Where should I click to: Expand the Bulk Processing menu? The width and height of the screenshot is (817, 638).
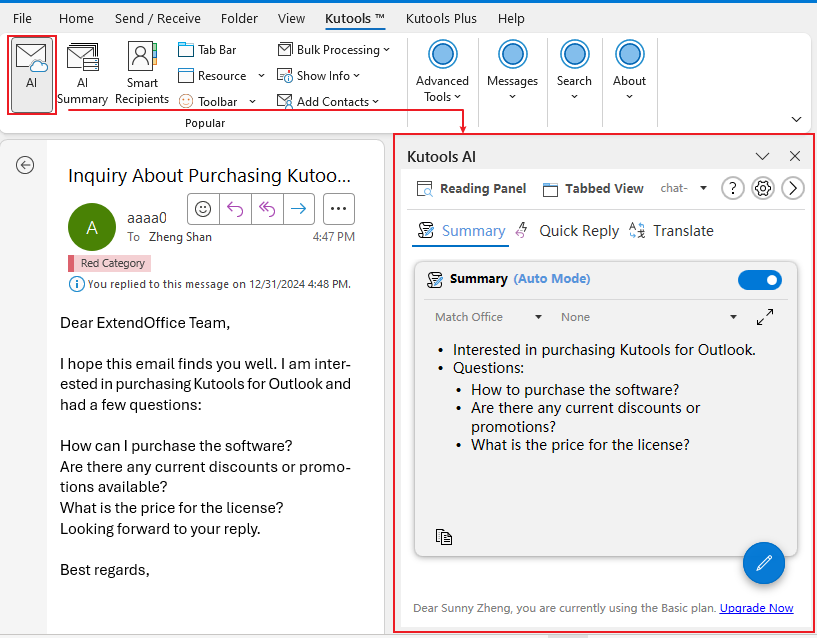point(334,50)
